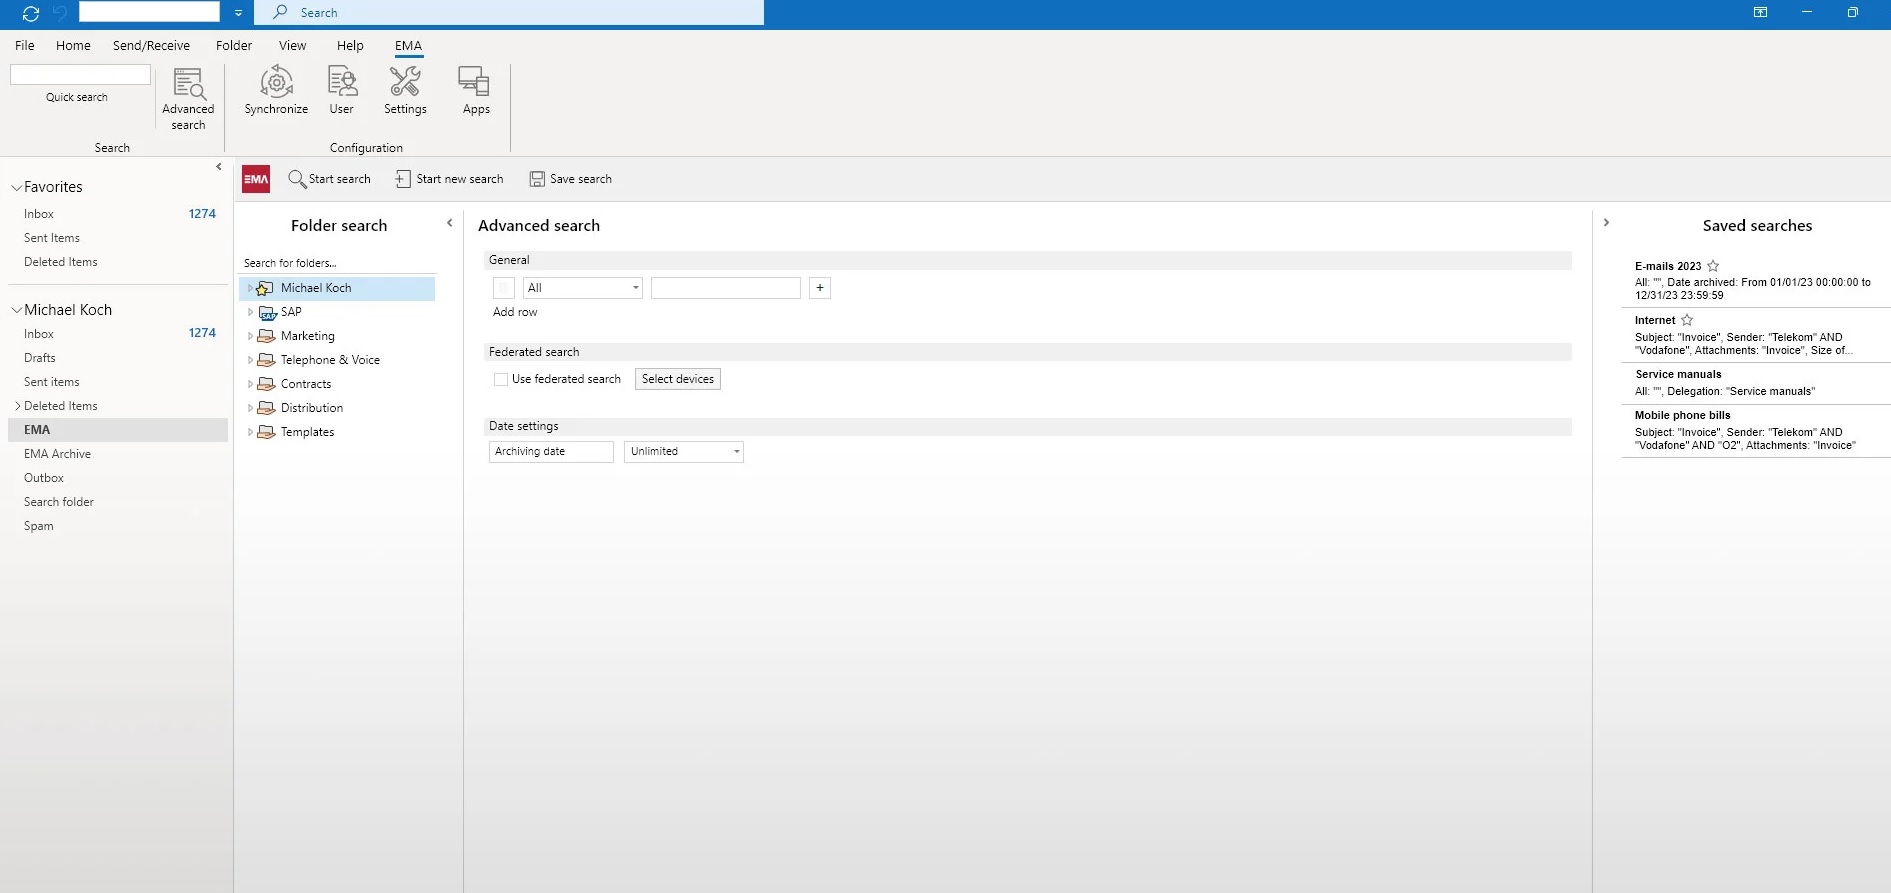Collapse the Favorites section

16,187
